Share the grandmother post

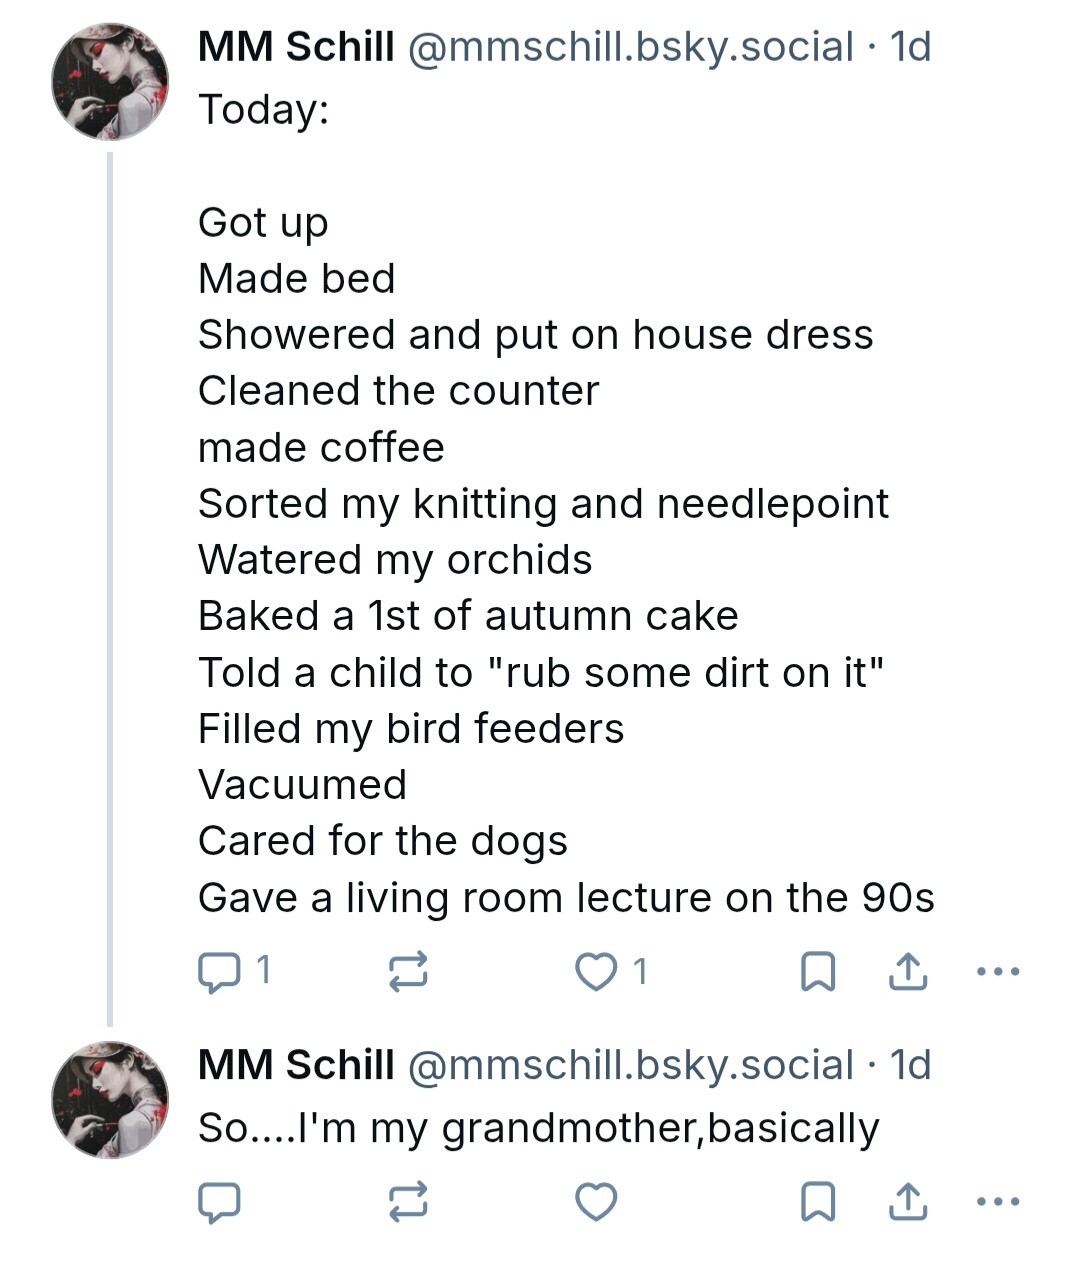pyautogui.click(x=907, y=1202)
